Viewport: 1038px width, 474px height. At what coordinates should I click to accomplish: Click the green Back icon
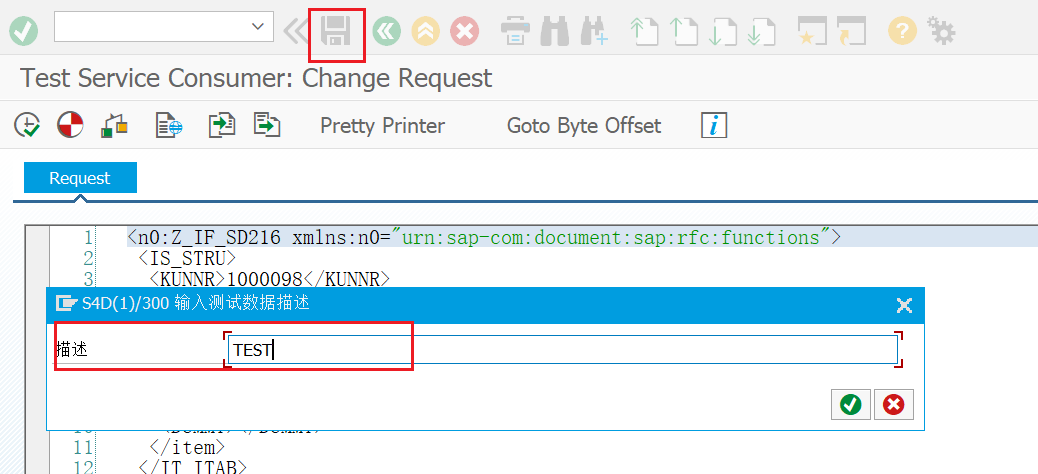(x=387, y=31)
